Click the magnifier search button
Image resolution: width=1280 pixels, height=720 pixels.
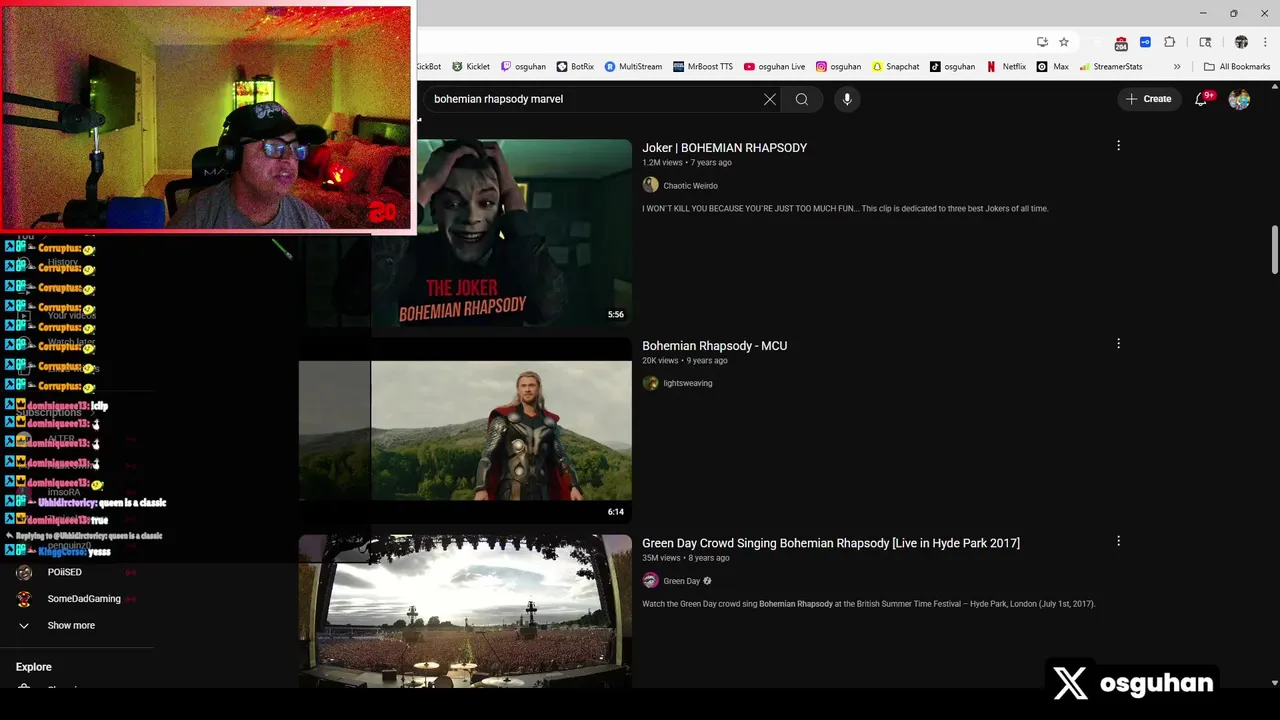801,99
